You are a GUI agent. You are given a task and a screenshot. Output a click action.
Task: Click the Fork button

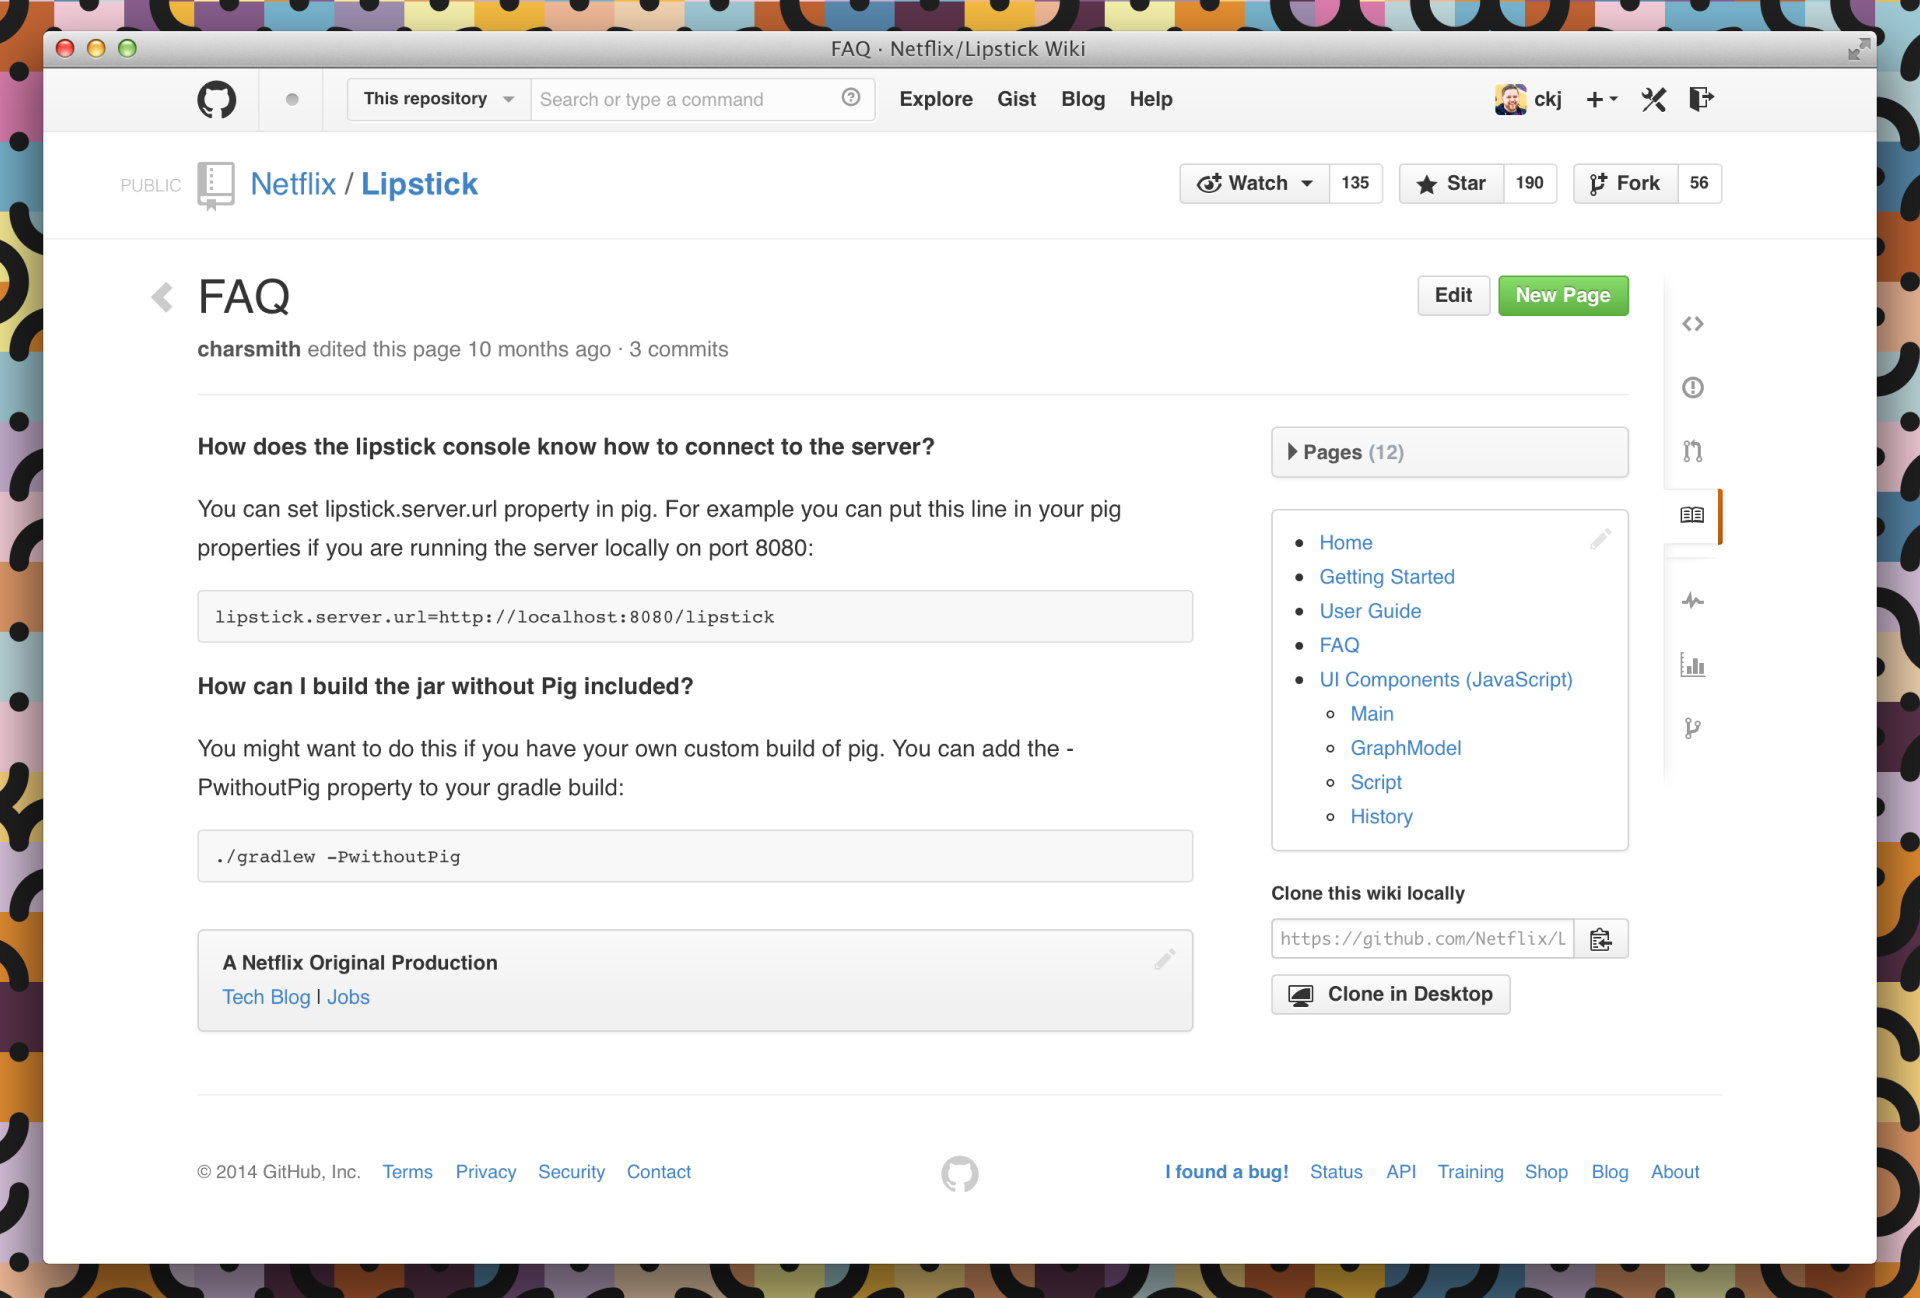tap(1625, 183)
